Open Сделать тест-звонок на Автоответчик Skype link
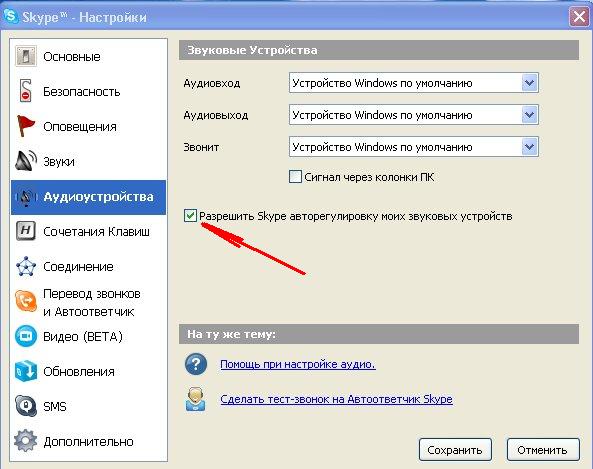 click(x=336, y=399)
